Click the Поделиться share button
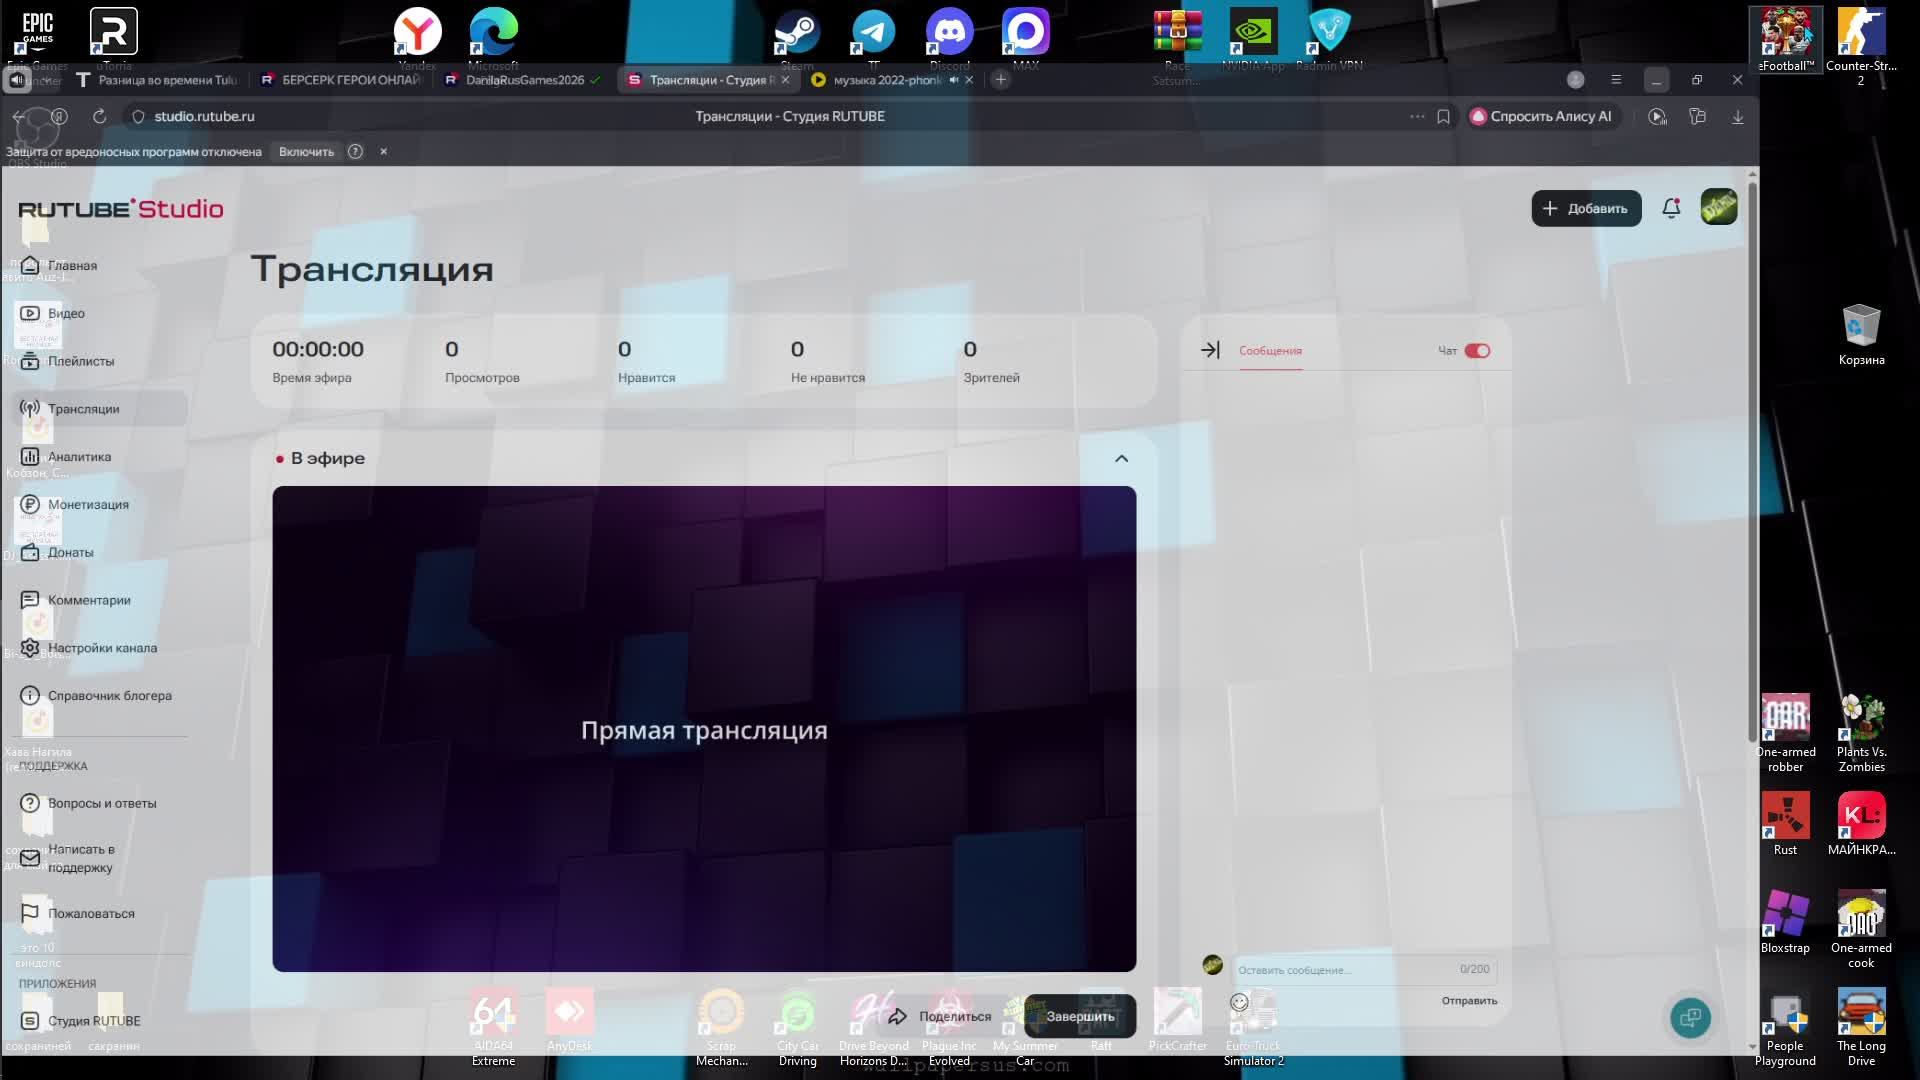The width and height of the screenshot is (1920, 1080). [940, 1016]
